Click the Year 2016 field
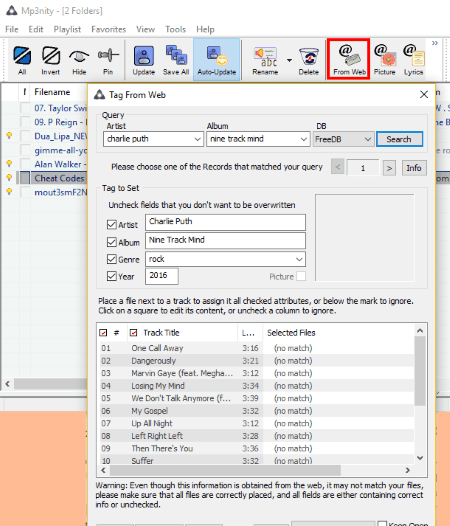Image resolution: width=450 pixels, height=526 pixels. tap(161, 276)
